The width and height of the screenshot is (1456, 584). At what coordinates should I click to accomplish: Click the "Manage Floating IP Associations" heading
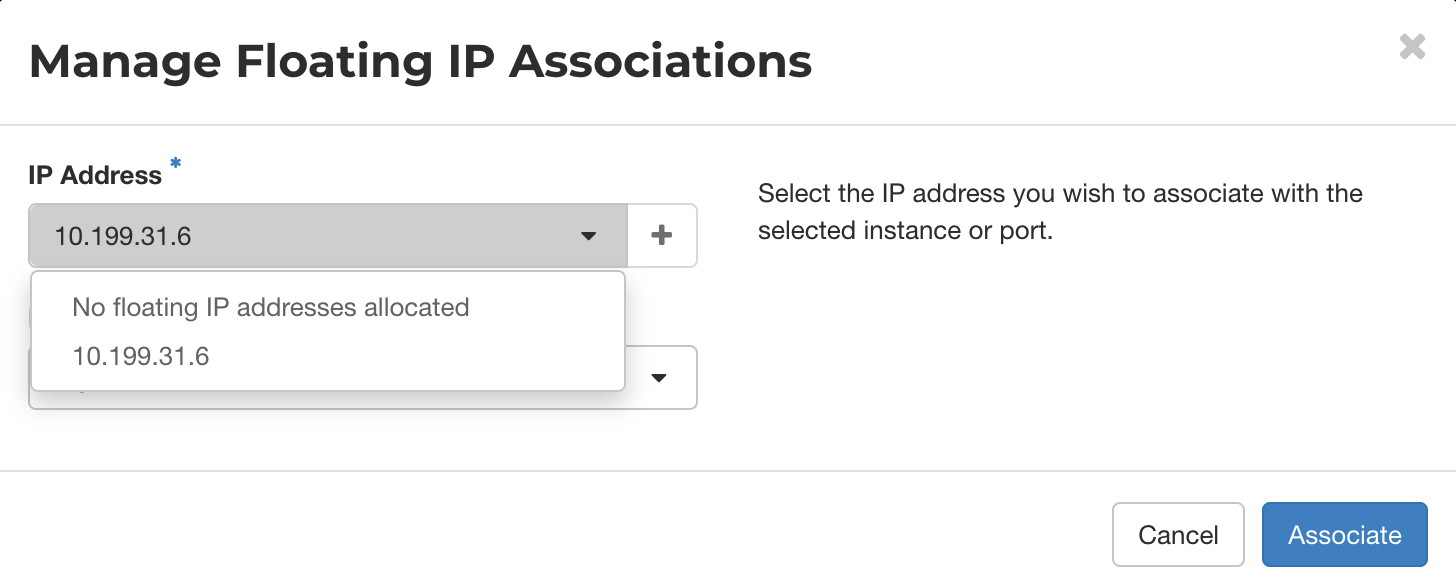coord(420,62)
